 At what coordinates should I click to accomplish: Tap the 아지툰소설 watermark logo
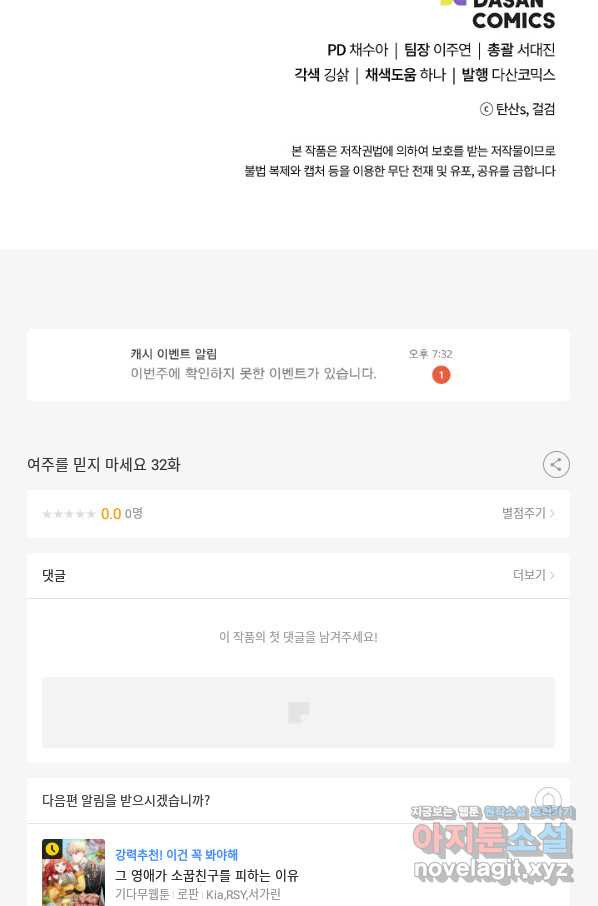click(x=493, y=842)
